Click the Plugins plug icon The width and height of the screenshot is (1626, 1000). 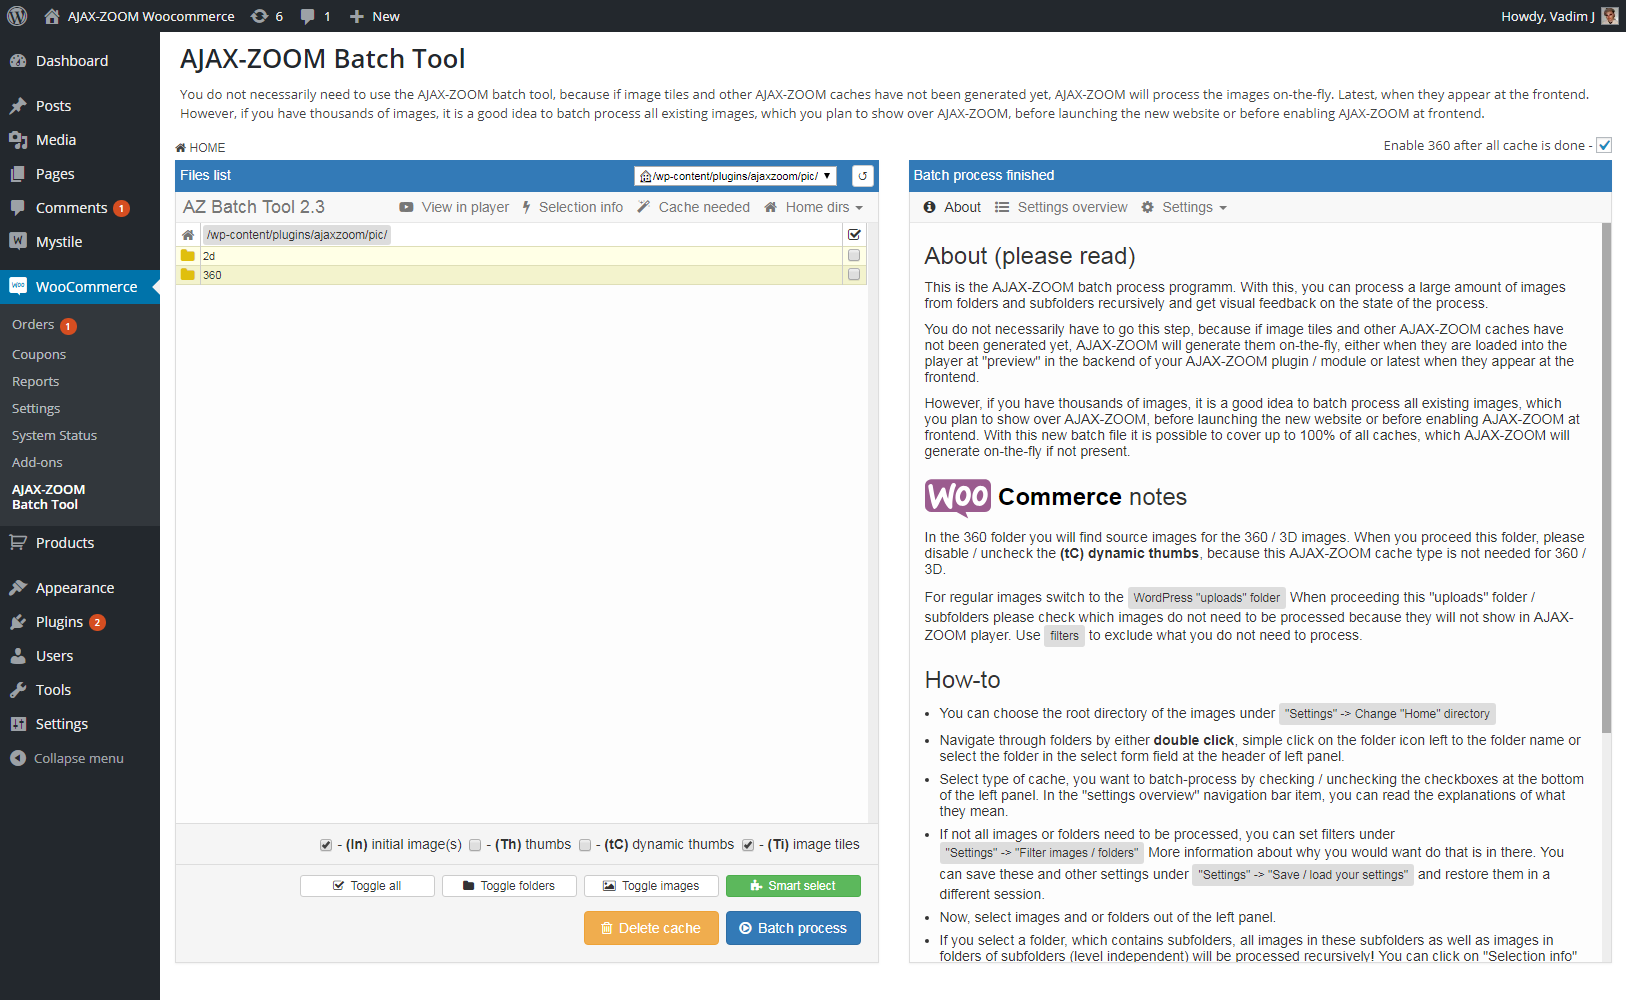pyautogui.click(x=18, y=622)
